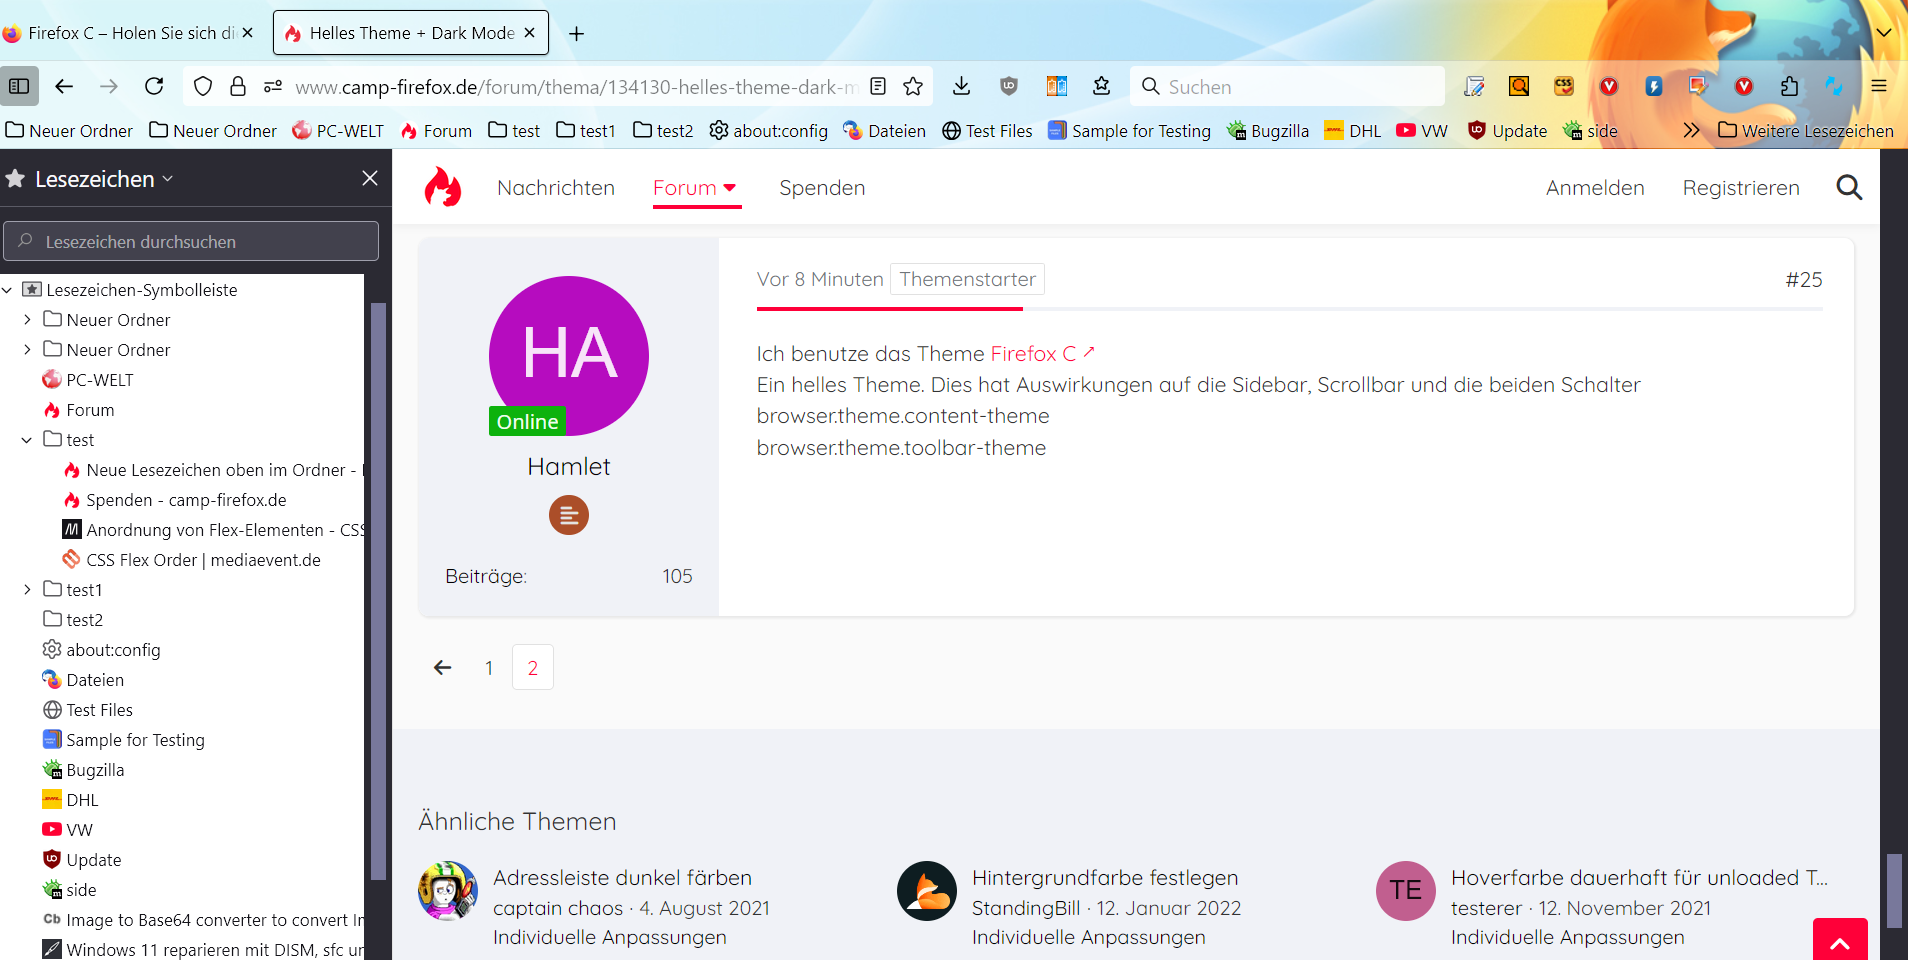Viewport: 1908px width, 960px height.
Task: Collapse the test bookmark folder
Action: coord(27,440)
